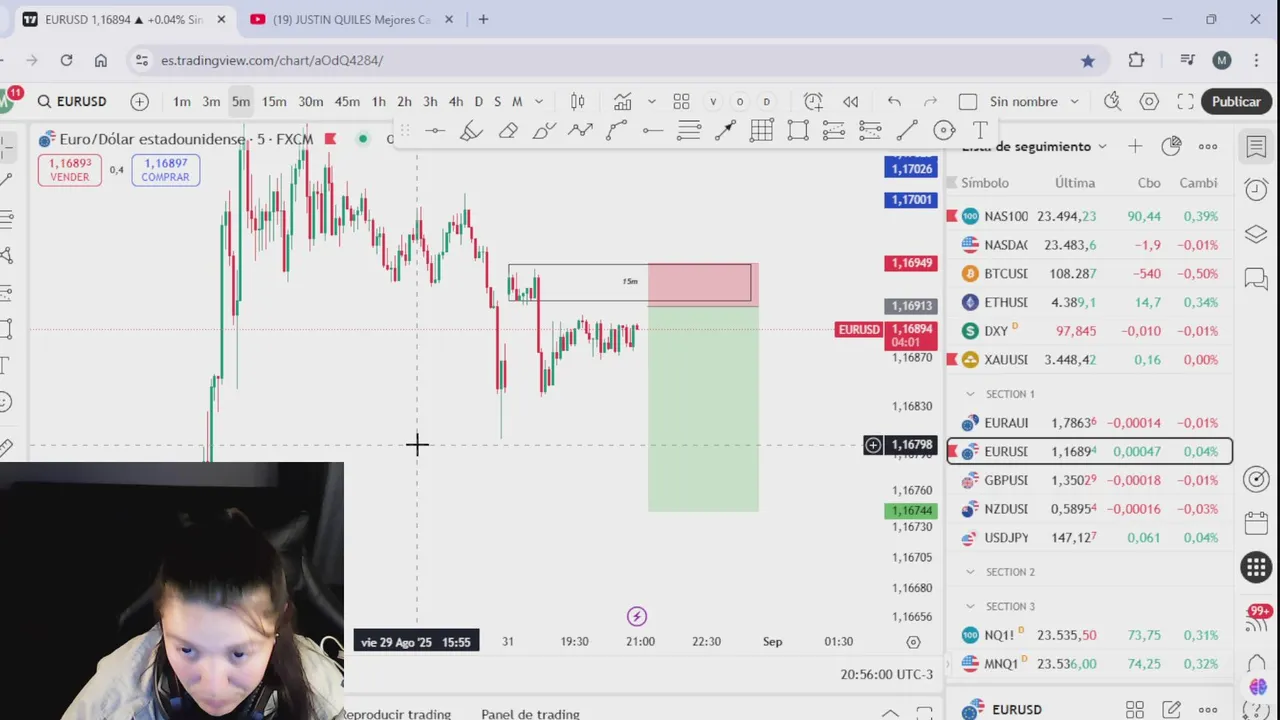Collapse SECTION 2 in the watchlist
1280x720 pixels.
tap(969, 572)
